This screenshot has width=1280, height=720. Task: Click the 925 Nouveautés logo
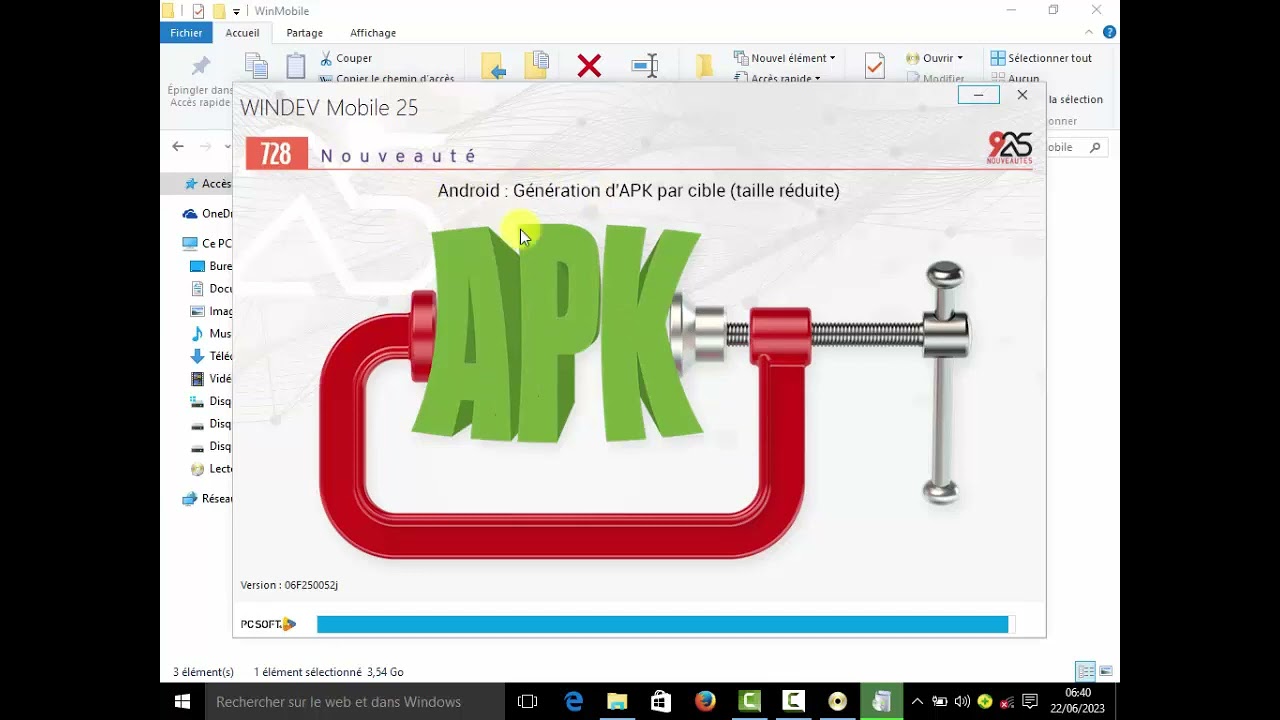(1009, 148)
